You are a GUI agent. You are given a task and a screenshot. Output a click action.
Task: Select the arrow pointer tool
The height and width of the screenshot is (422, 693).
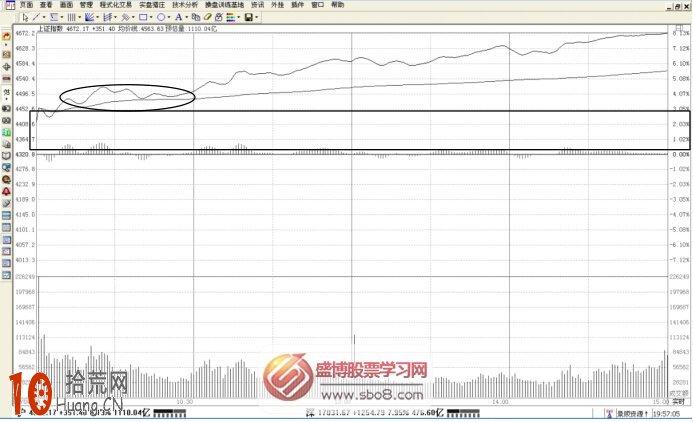click(25, 17)
